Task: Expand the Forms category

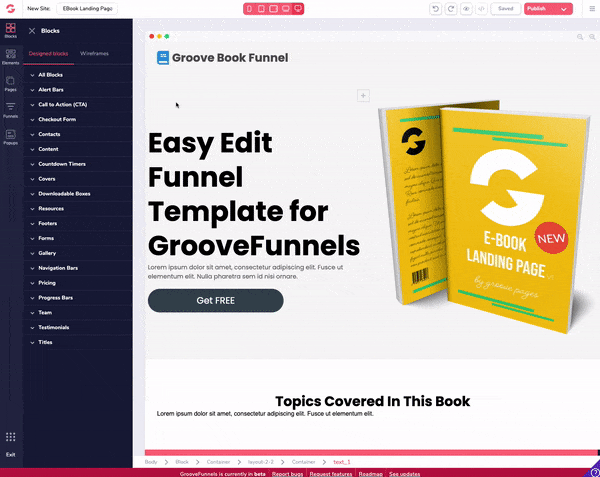Action: [78, 238]
